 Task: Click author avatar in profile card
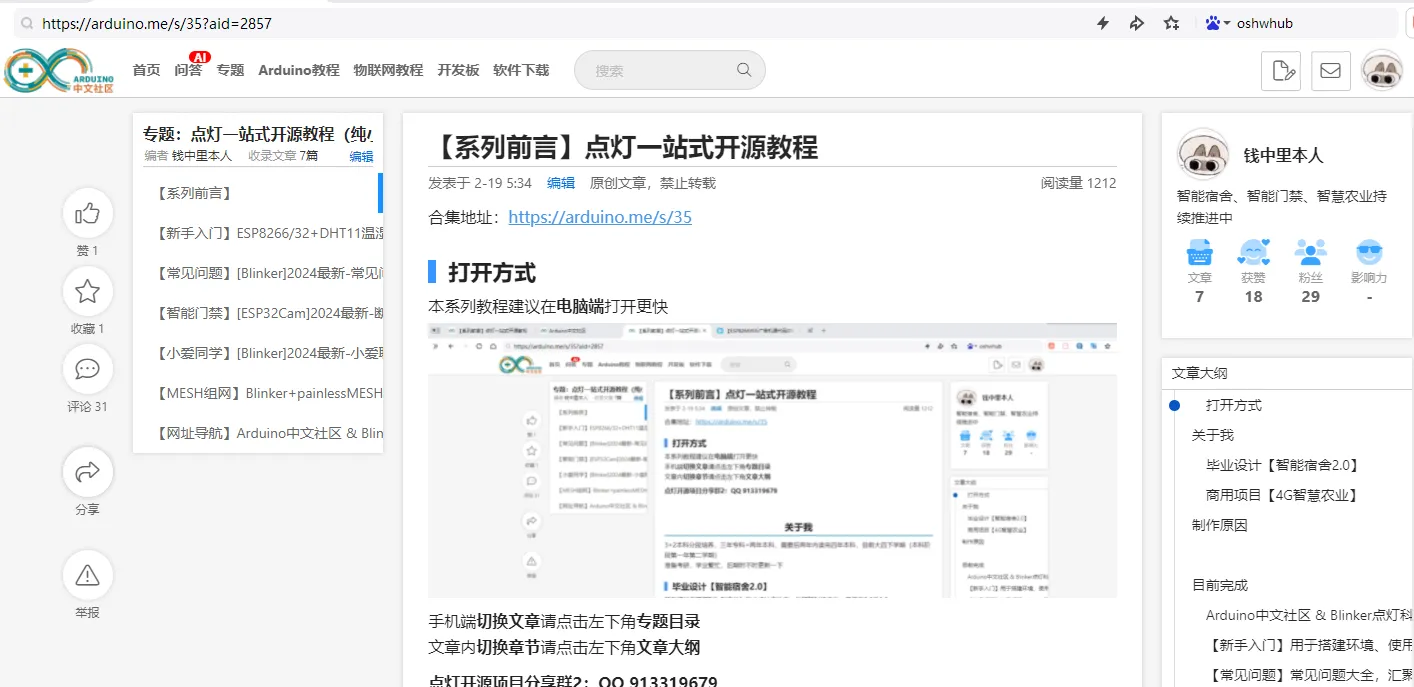(x=1203, y=154)
